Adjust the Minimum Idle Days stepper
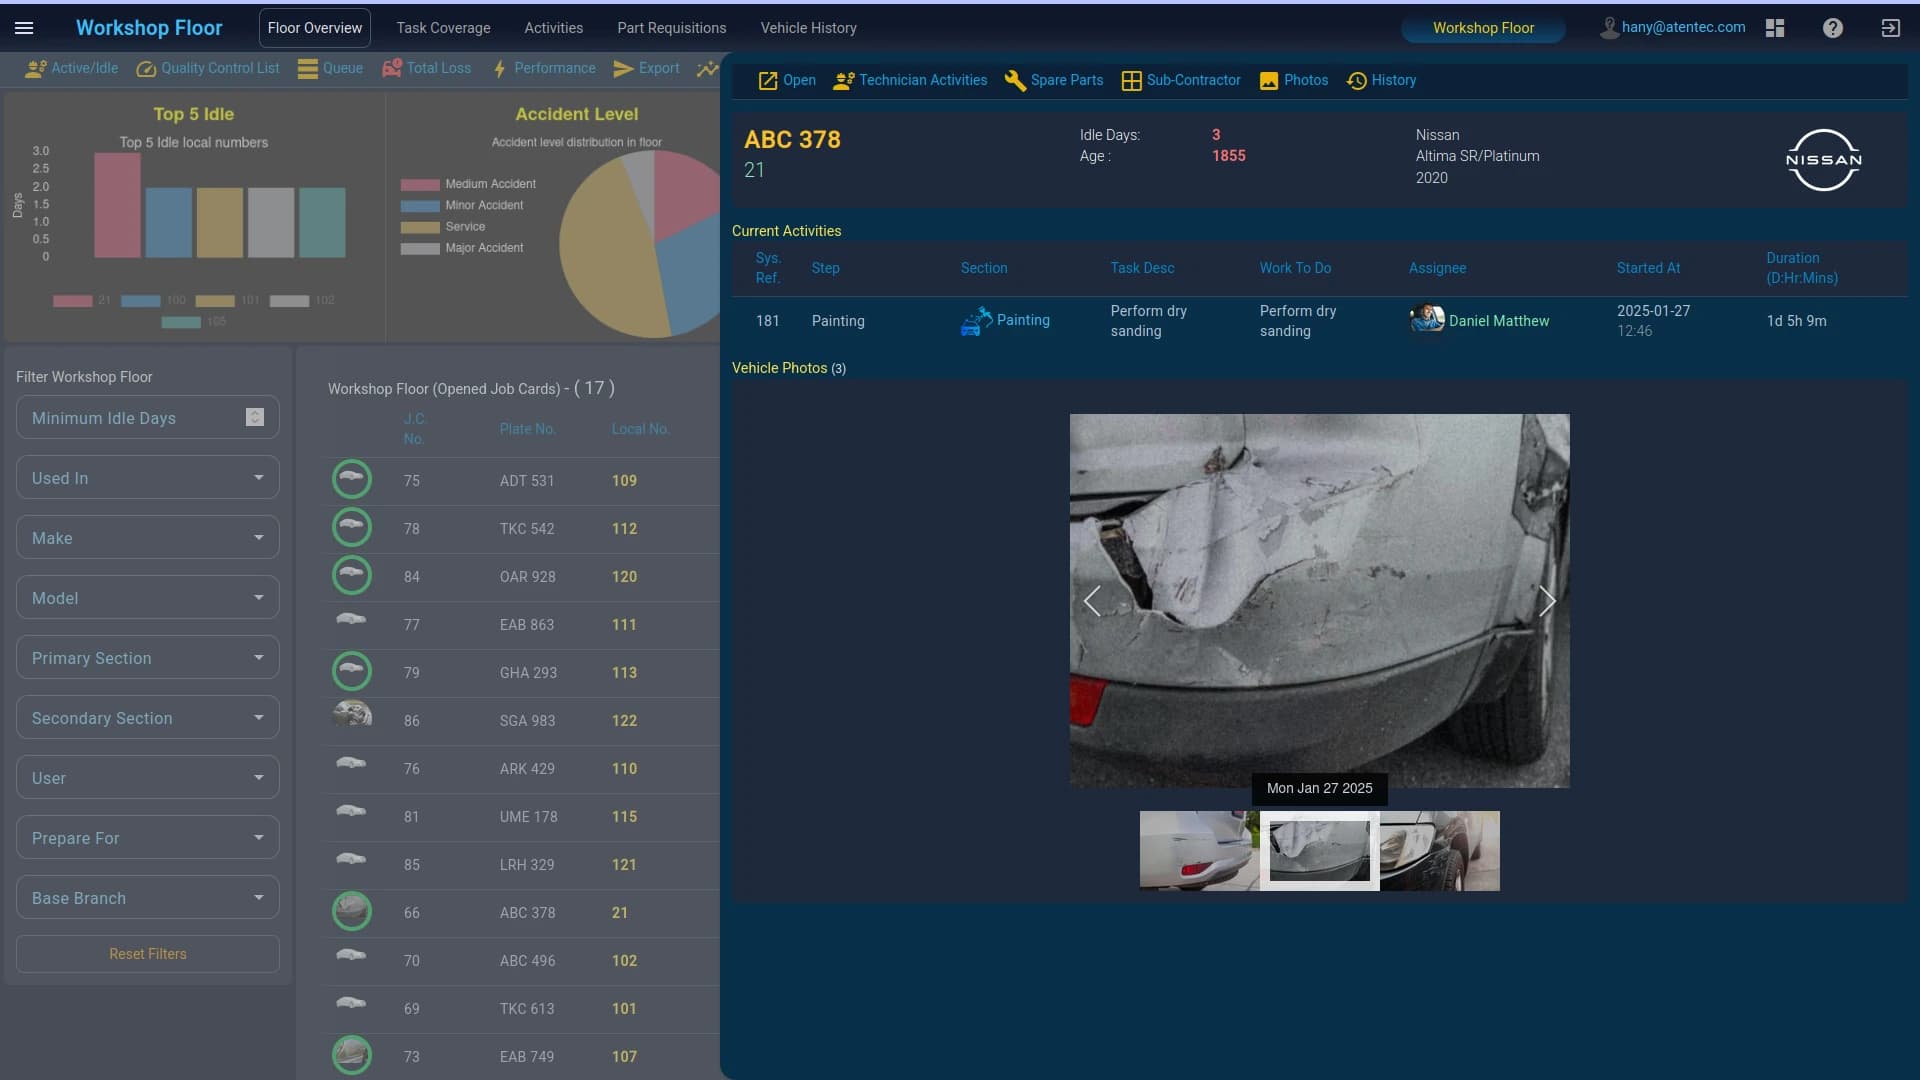Image resolution: width=1920 pixels, height=1080 pixels. click(255, 417)
